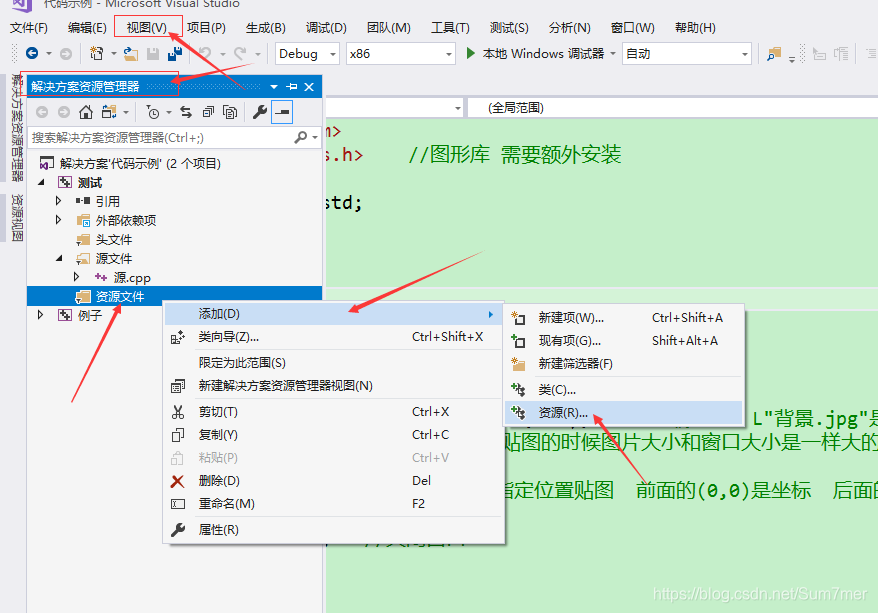Click the Open File folder icon
878x613 pixels.
coord(131,54)
